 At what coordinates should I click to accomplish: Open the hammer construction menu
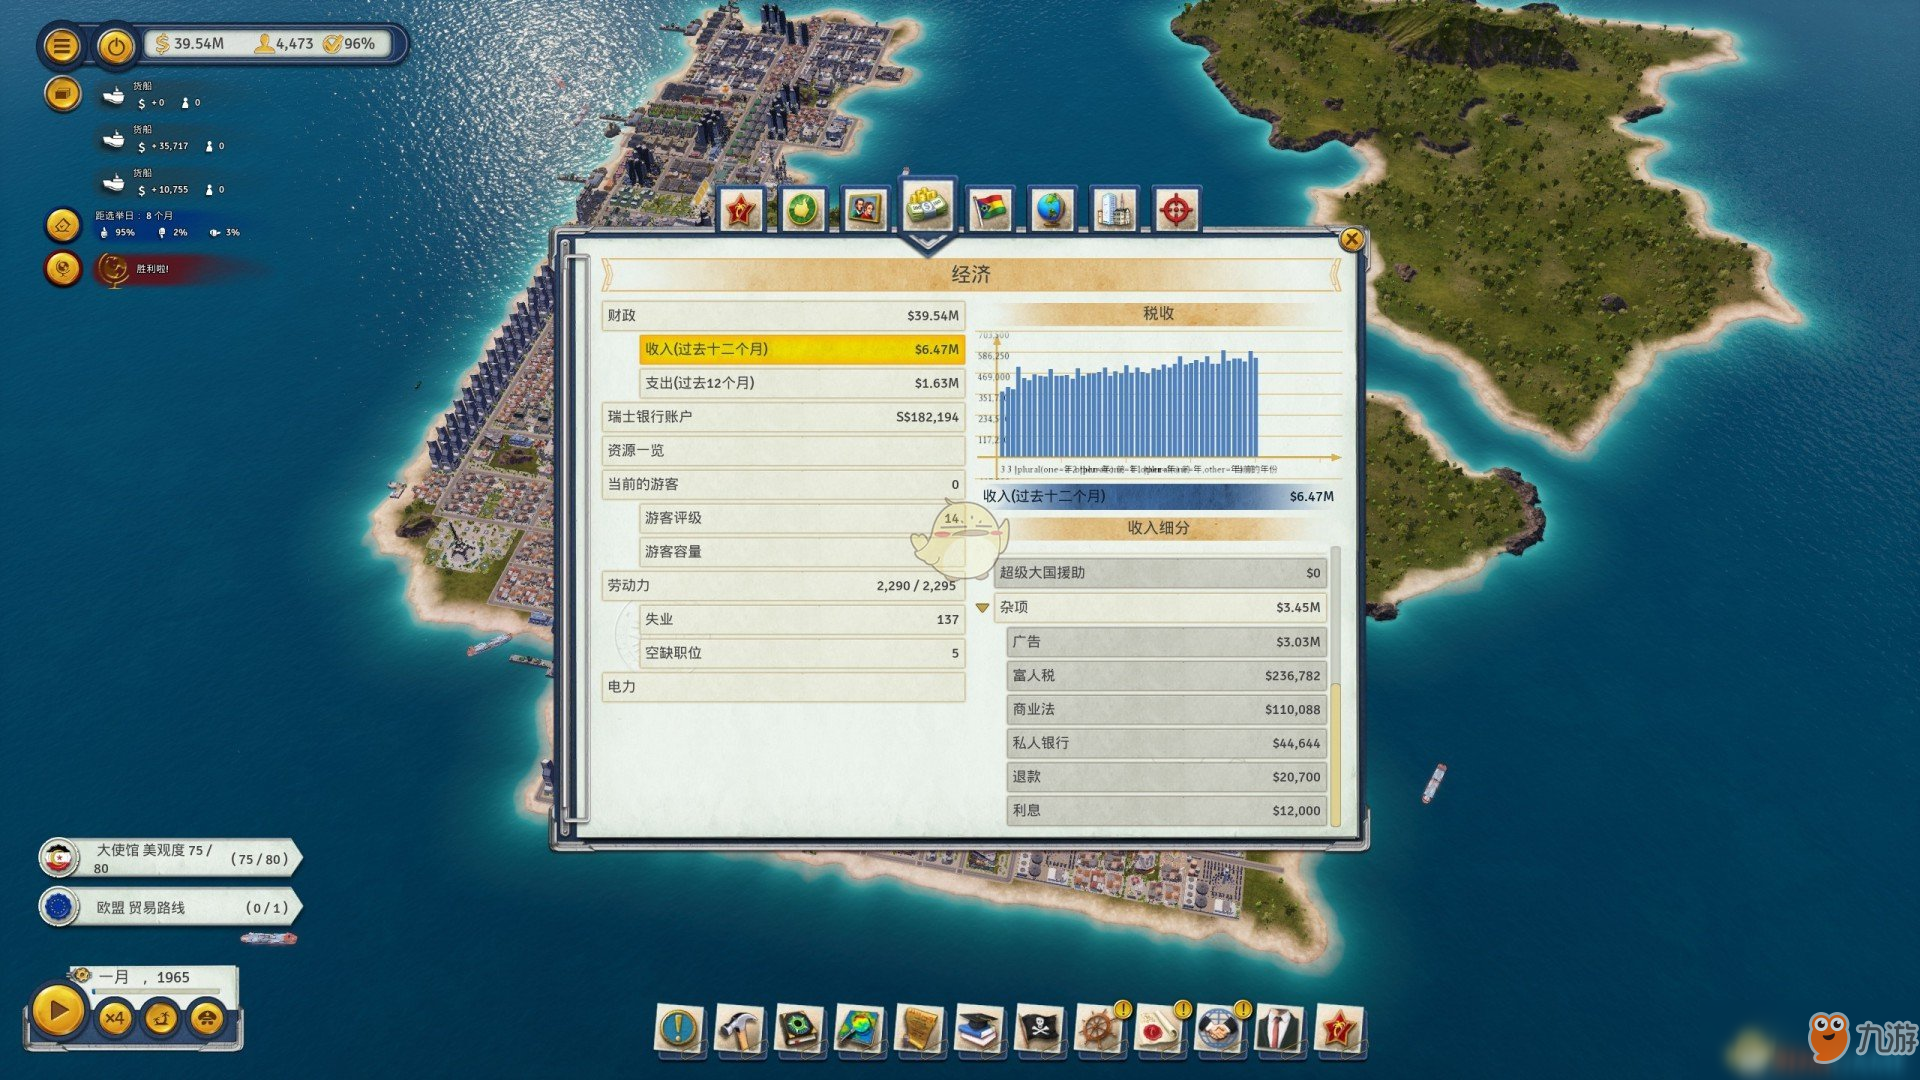(x=739, y=1029)
